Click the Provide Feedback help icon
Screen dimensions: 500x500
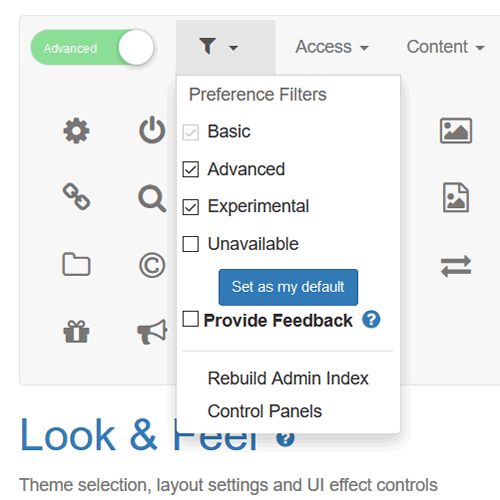click(371, 319)
